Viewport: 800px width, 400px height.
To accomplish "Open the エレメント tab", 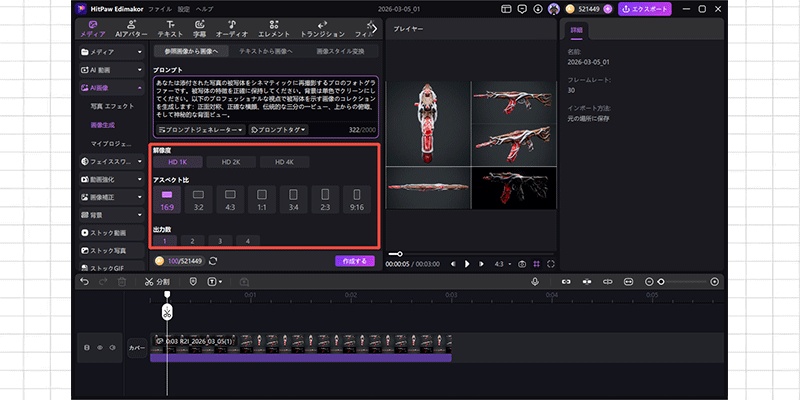I will [274, 29].
